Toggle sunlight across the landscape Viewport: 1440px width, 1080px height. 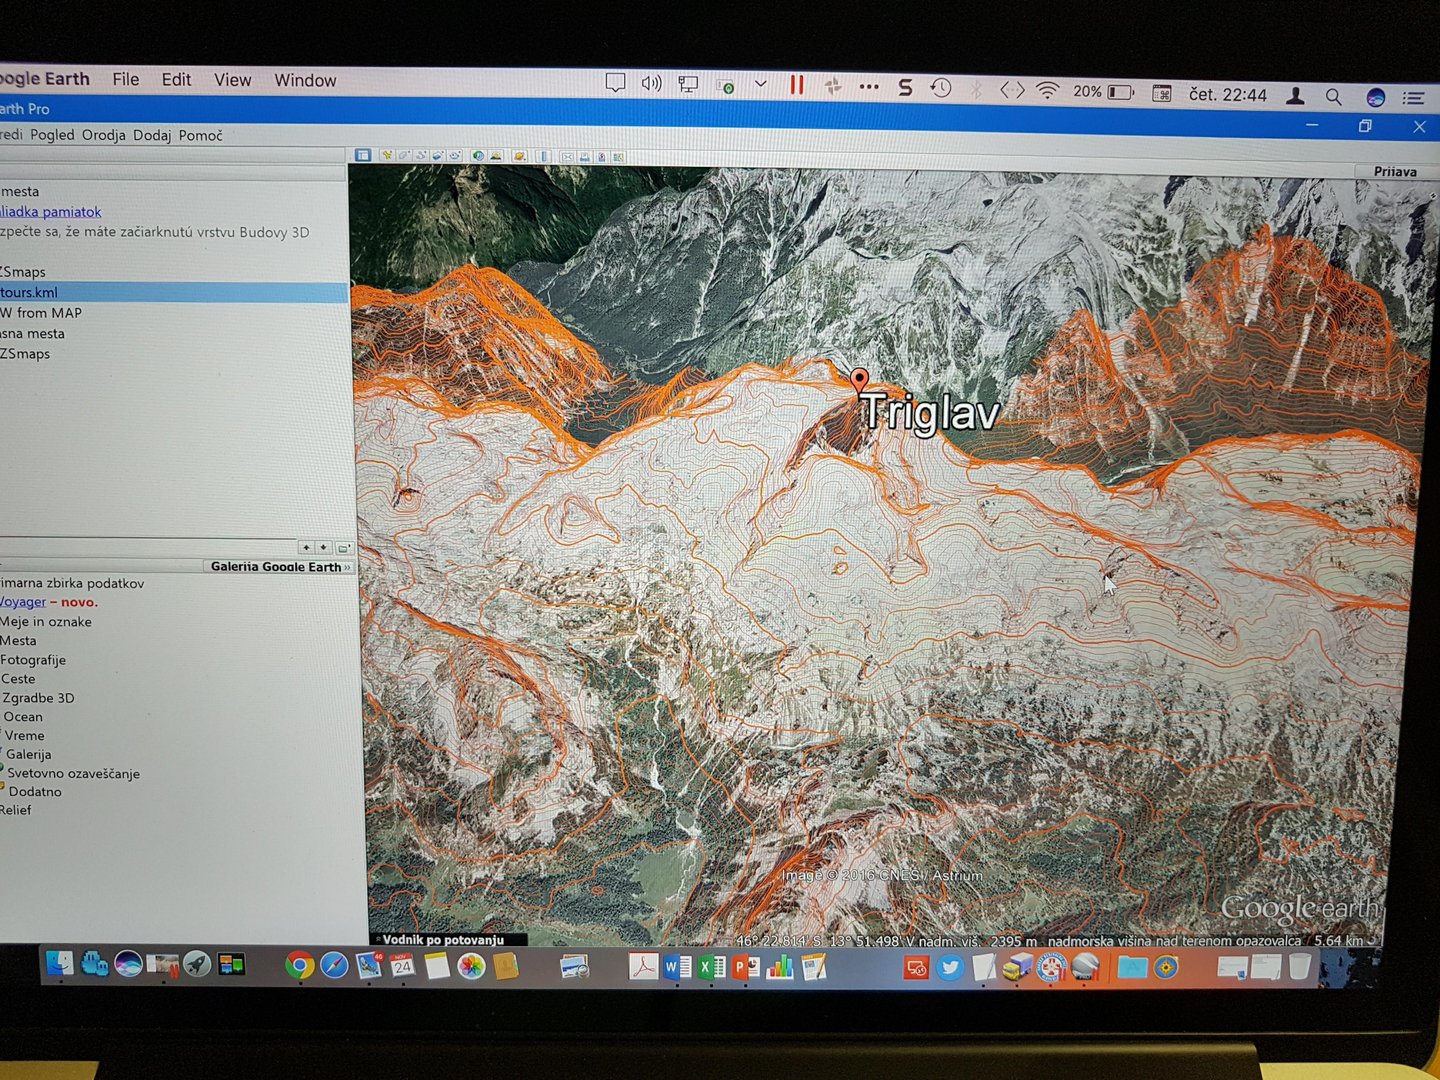pos(495,156)
